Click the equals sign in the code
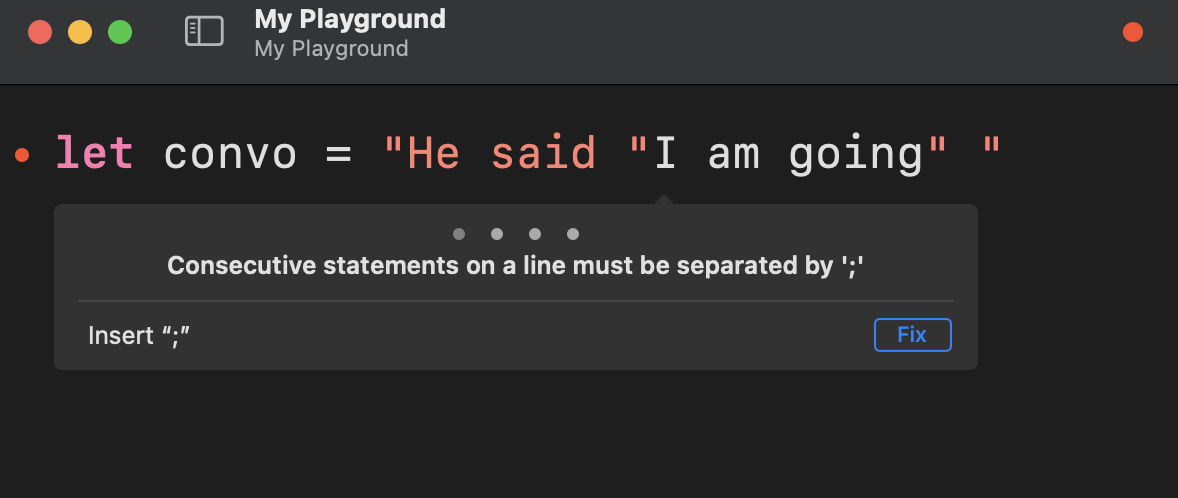Viewport: 1178px width, 498px height. [x=338, y=154]
